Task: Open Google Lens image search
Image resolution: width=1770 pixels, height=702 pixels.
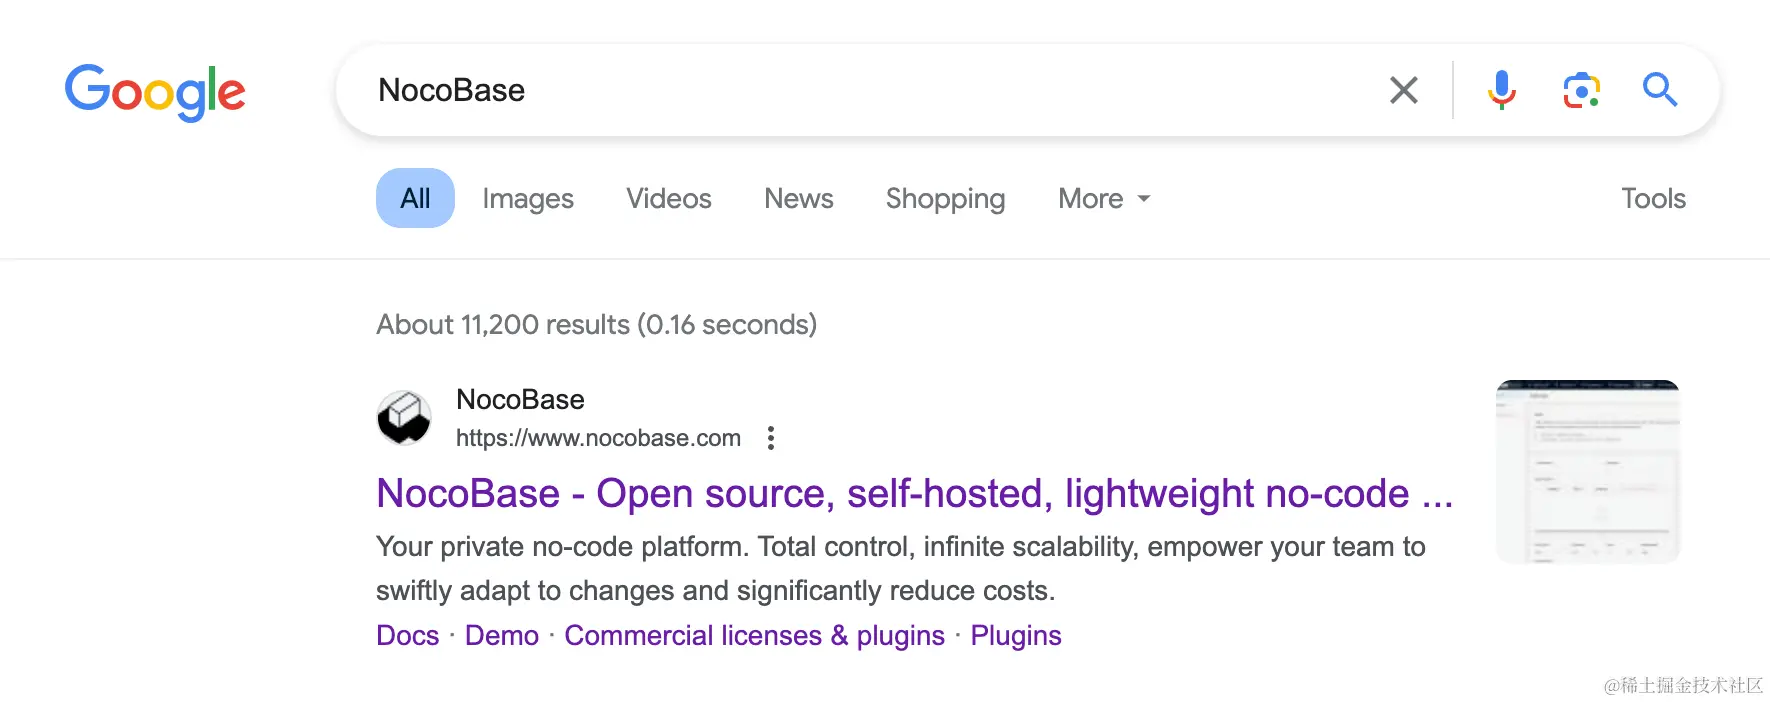Action: pyautogui.click(x=1580, y=90)
